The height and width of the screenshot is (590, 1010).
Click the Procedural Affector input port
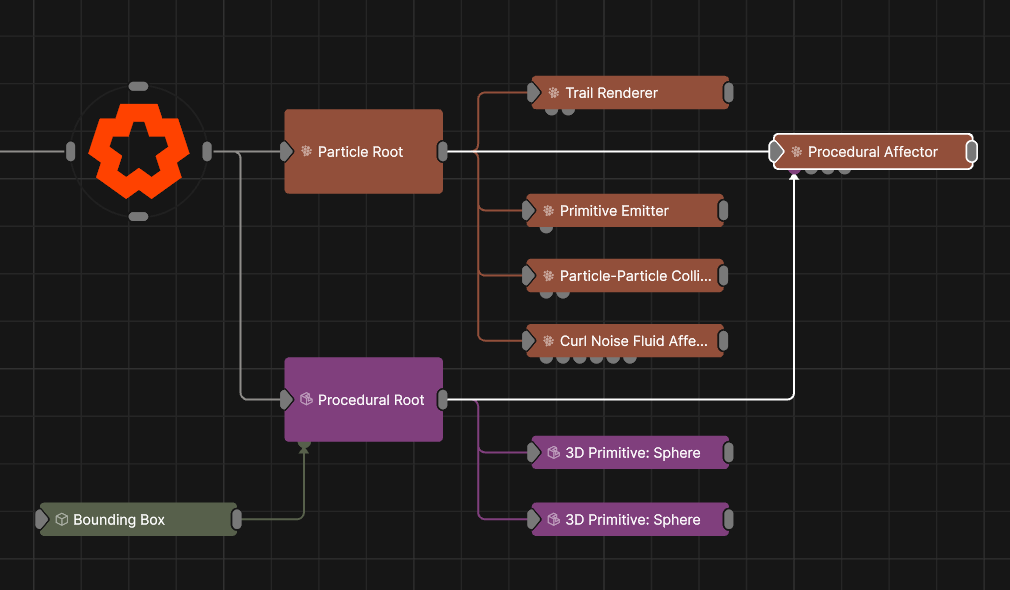tap(776, 152)
